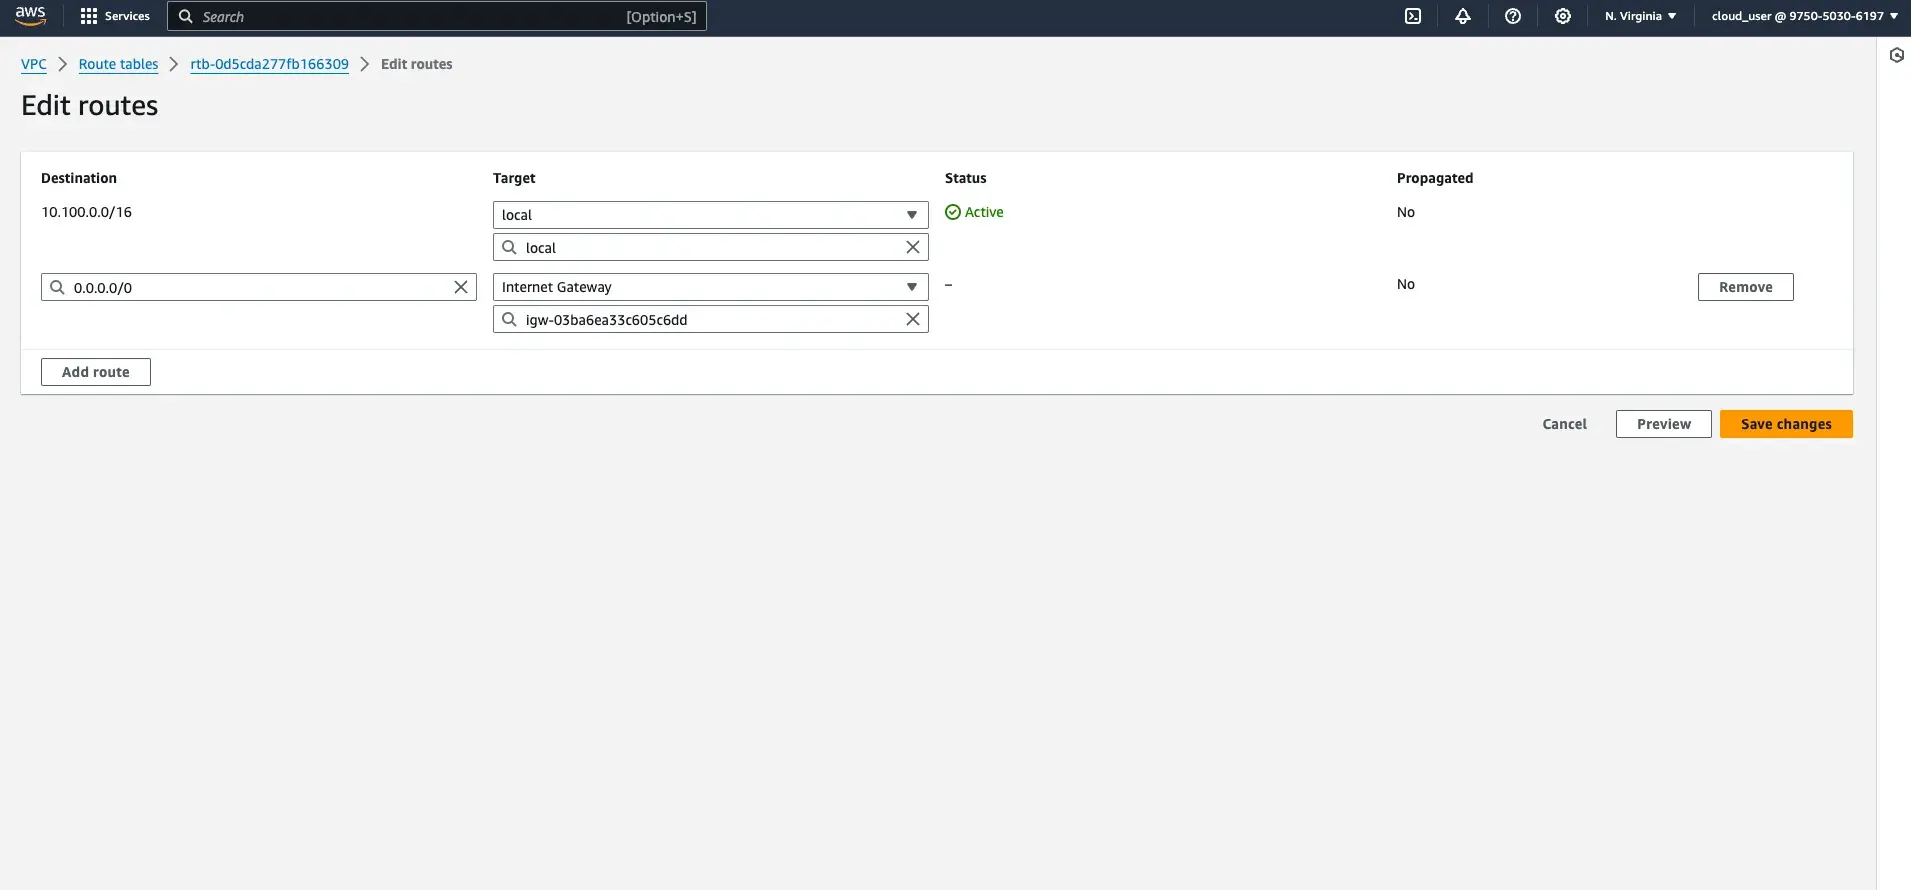Screen dimensions: 1911x890
Task: Open the rtb-0d5cda277fb166309 breadcrumb link
Action: (269, 64)
